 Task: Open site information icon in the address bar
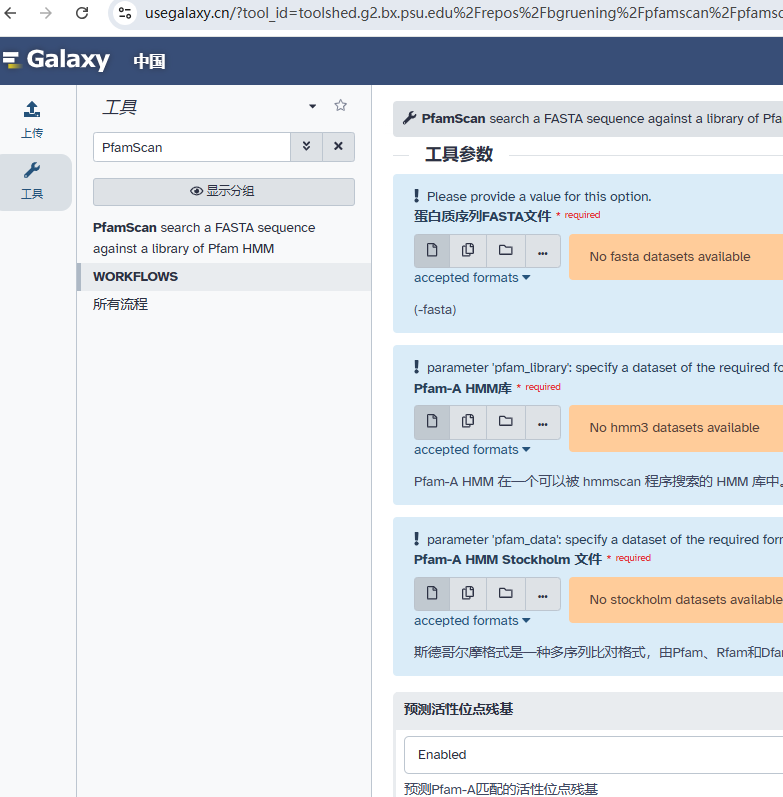tap(125, 12)
